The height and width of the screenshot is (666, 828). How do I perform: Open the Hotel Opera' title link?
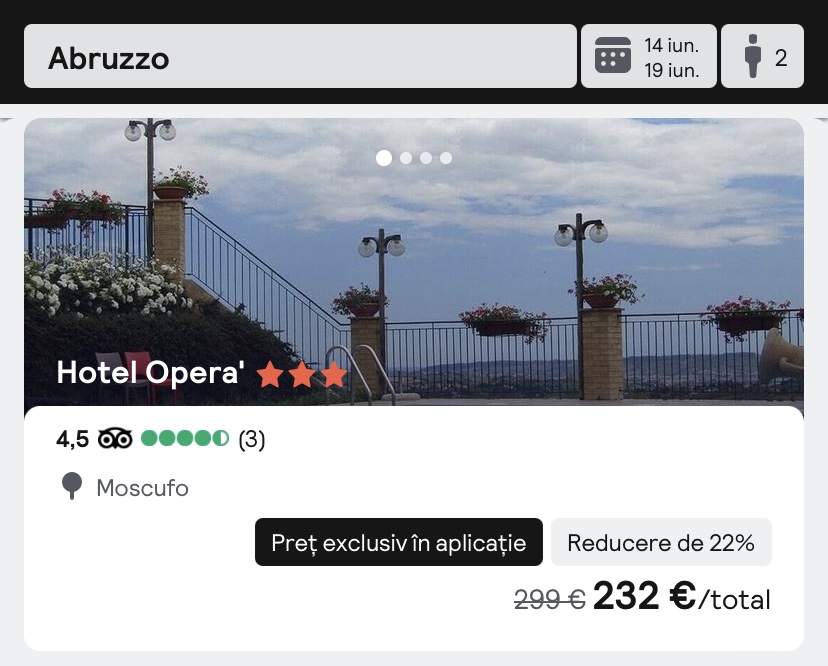(150, 373)
